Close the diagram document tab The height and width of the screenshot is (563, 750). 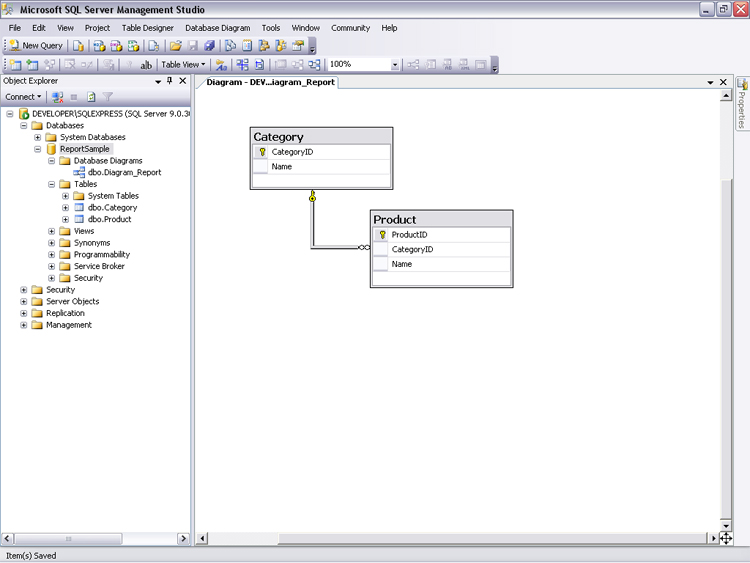tap(723, 82)
